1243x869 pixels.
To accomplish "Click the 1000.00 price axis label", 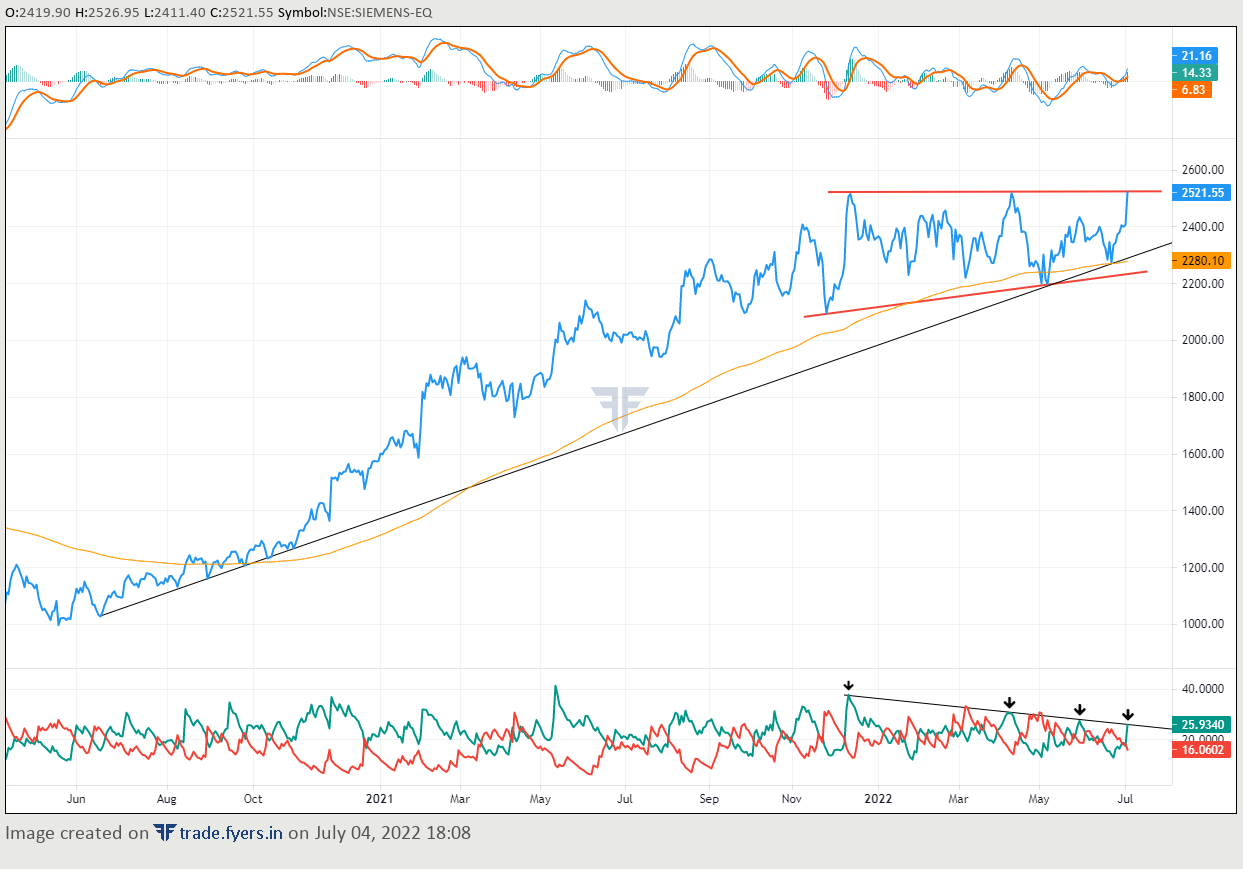I will (1202, 624).
